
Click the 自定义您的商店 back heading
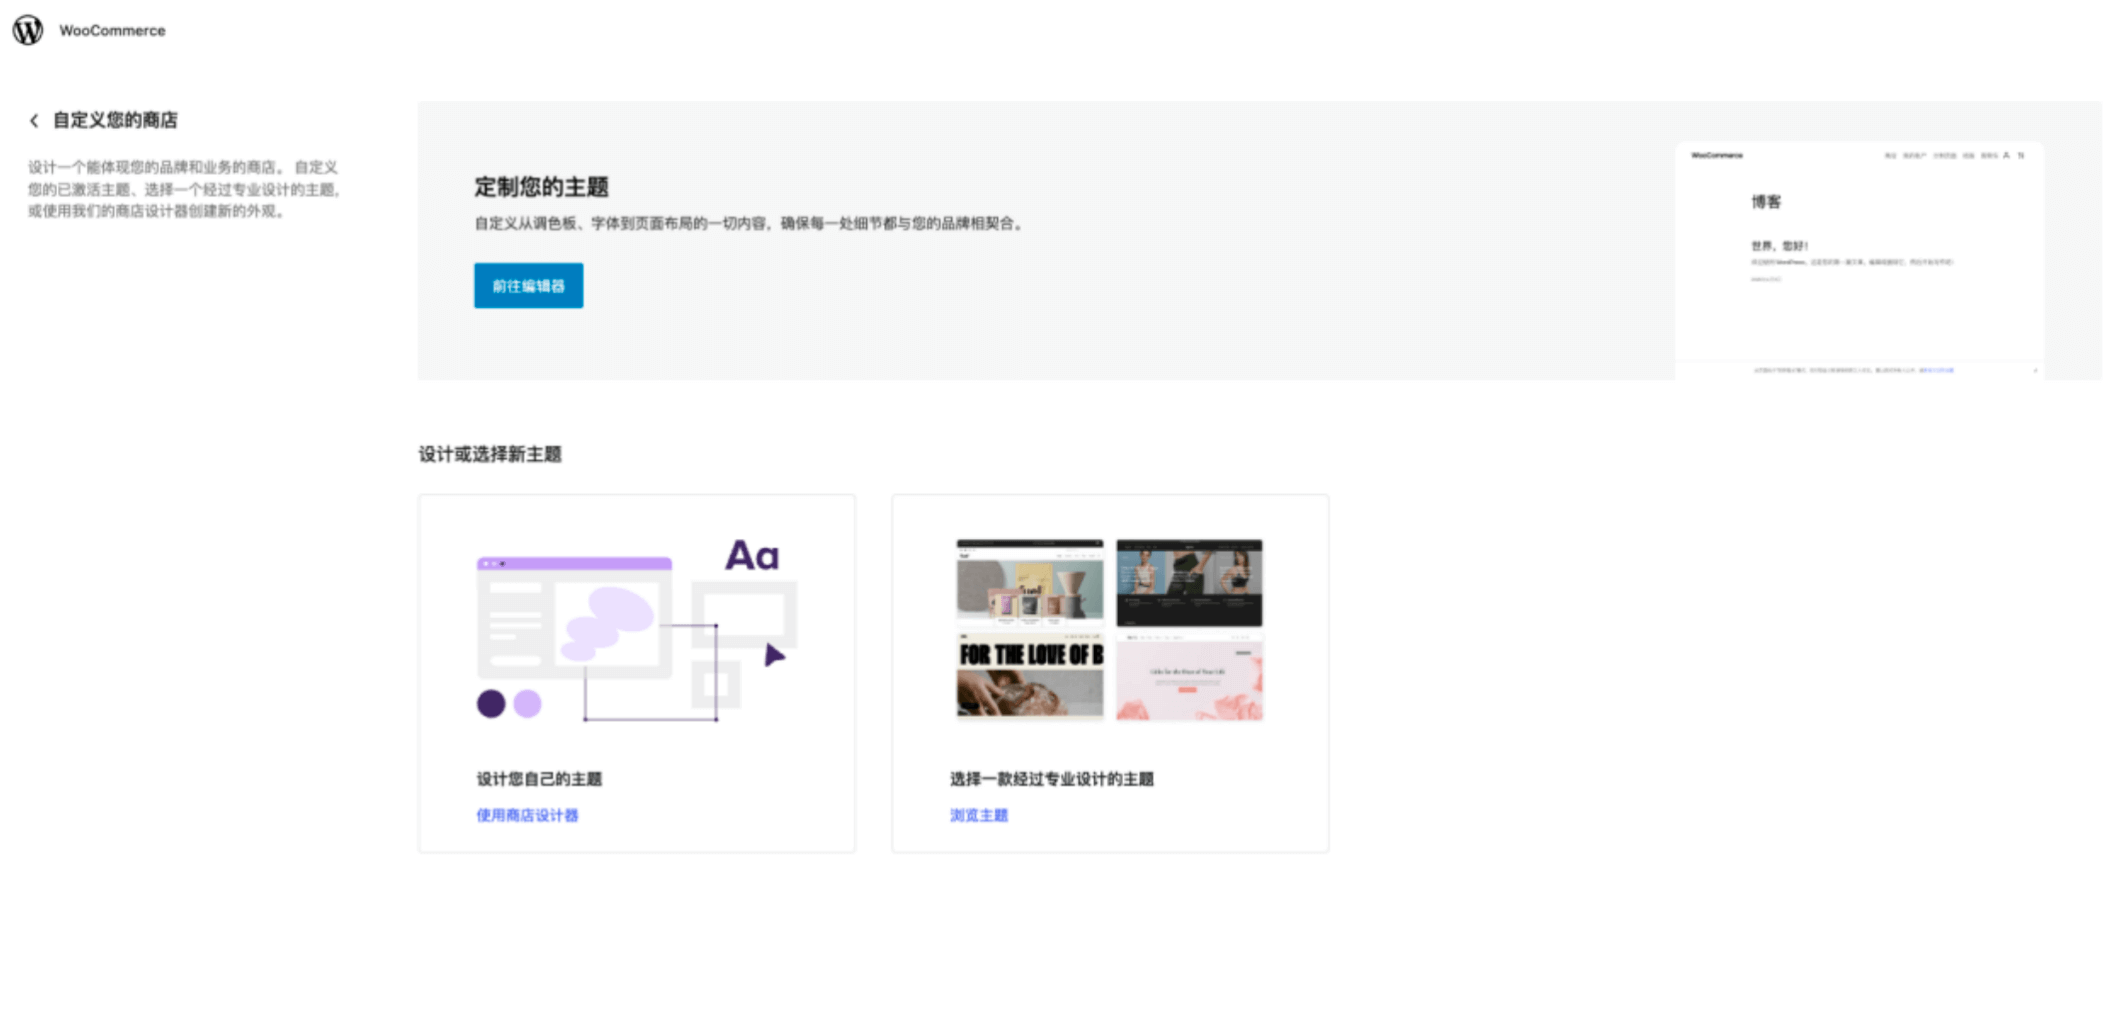click(x=115, y=120)
